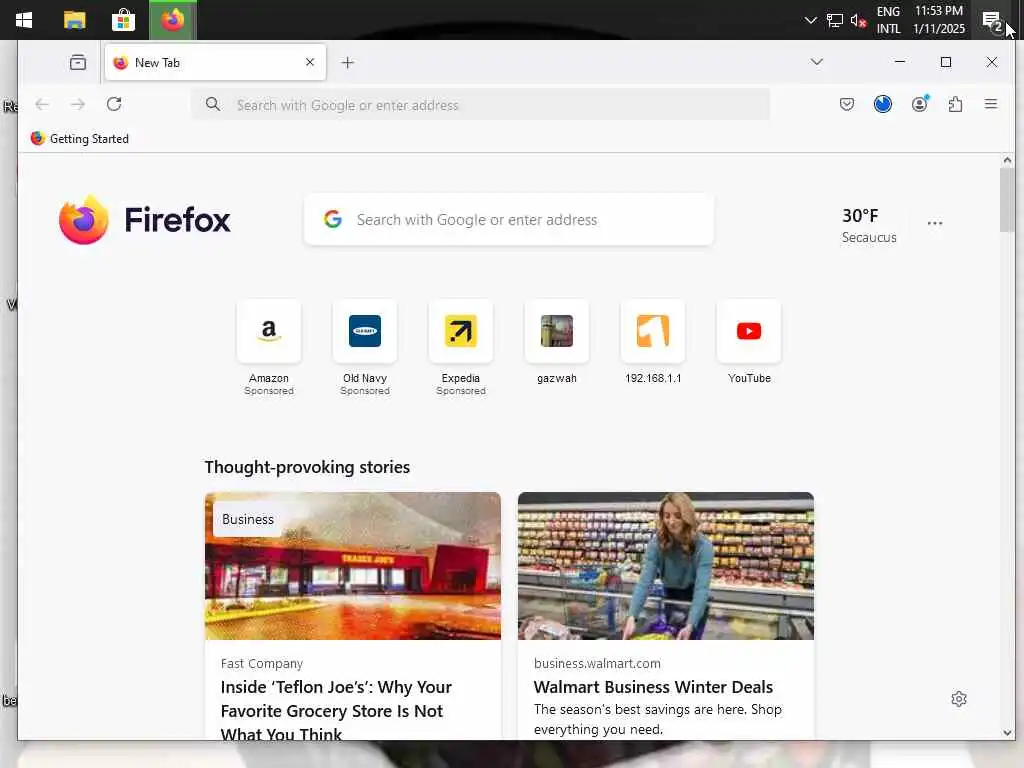This screenshot has height=768, width=1024.
Task: Click the Firefox taskbar button
Action: coord(173,20)
